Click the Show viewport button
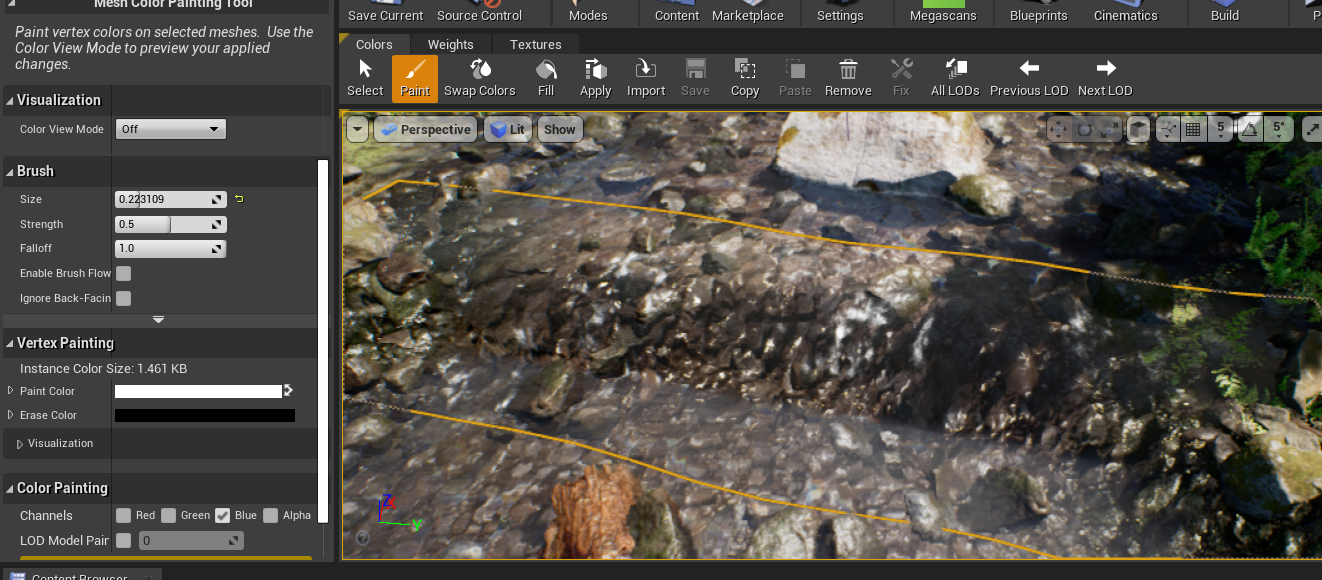This screenshot has width=1322, height=580. tap(560, 129)
